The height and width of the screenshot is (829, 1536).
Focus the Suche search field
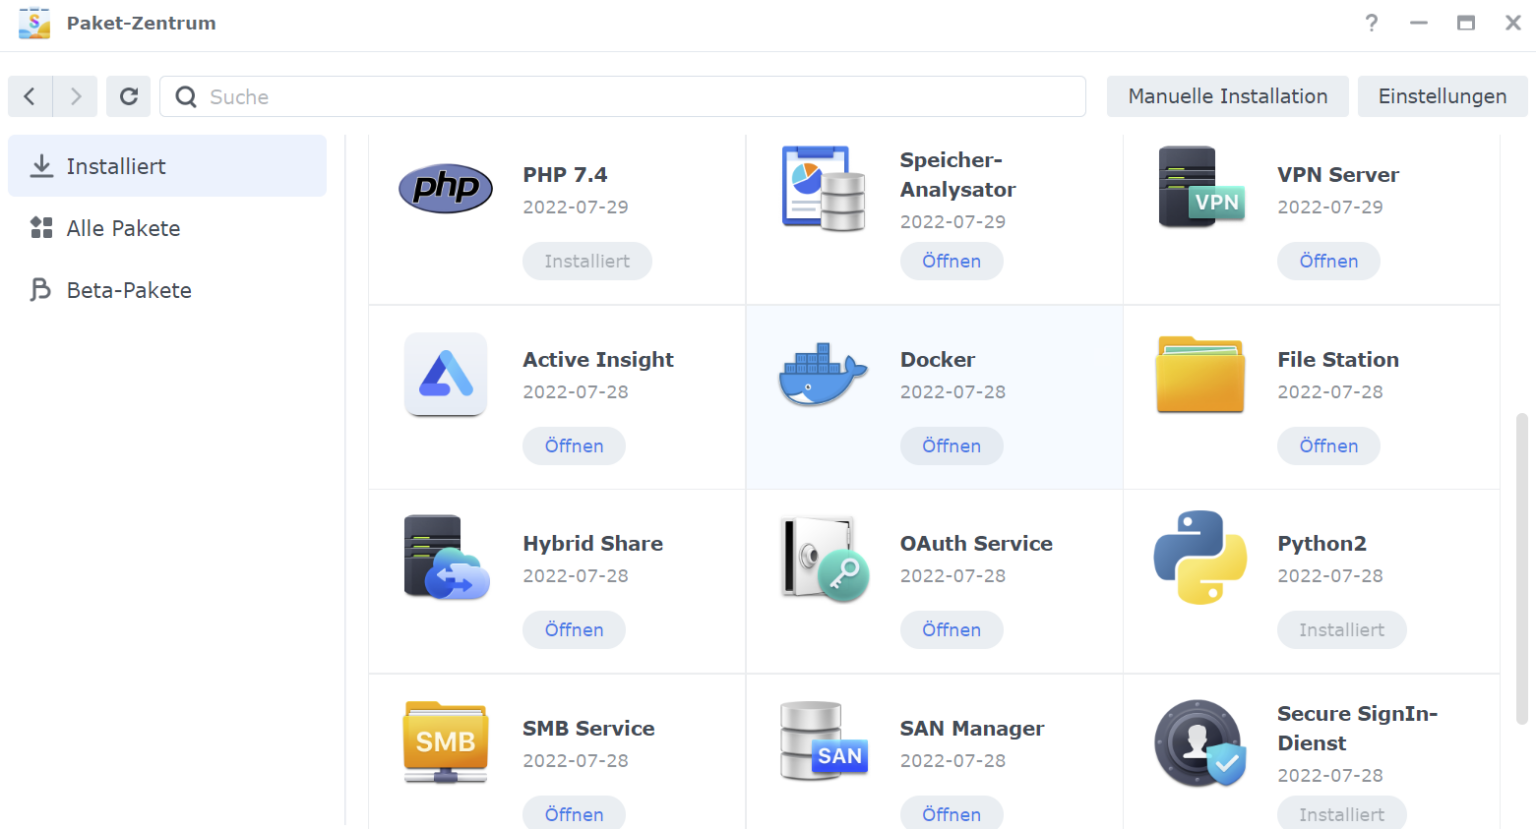(623, 97)
